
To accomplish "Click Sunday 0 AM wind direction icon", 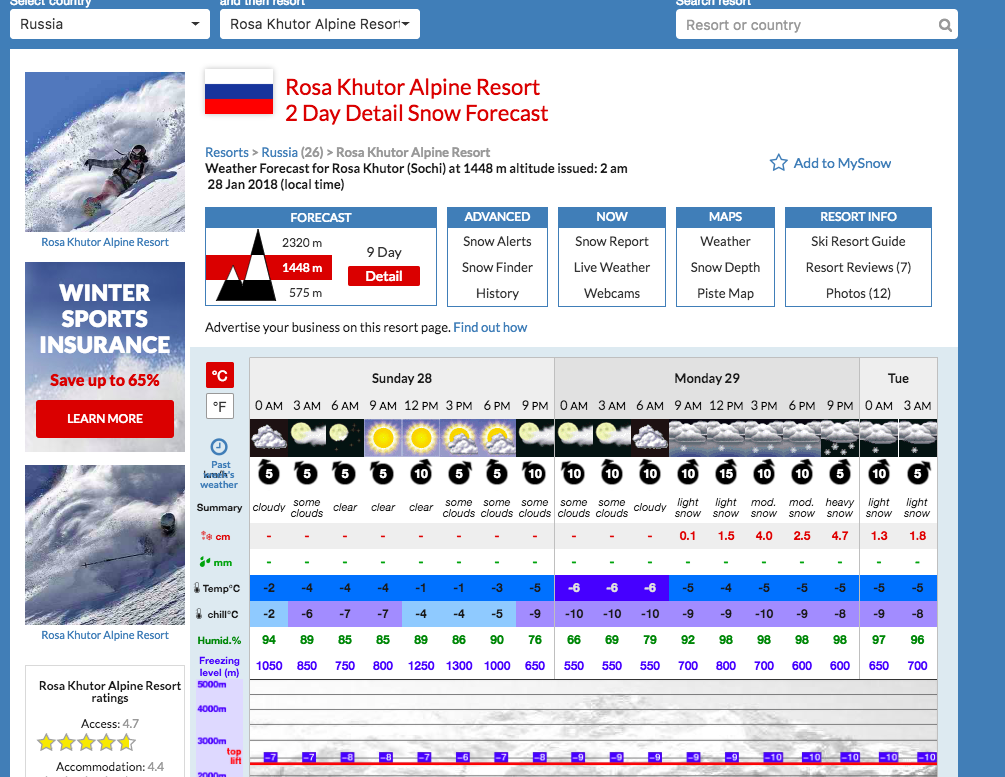I will [x=269, y=473].
